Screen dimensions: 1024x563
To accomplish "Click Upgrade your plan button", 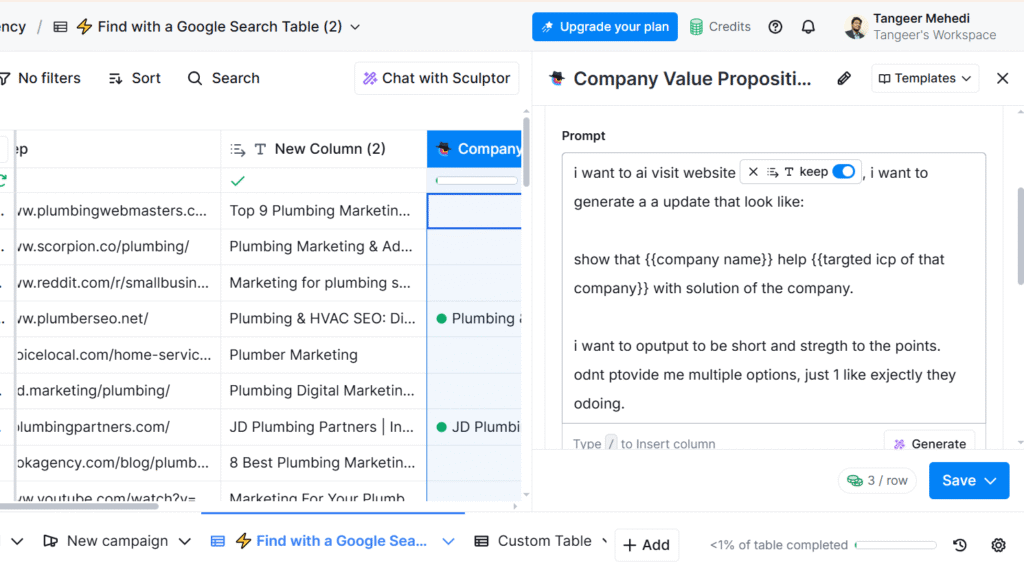I will (604, 27).
